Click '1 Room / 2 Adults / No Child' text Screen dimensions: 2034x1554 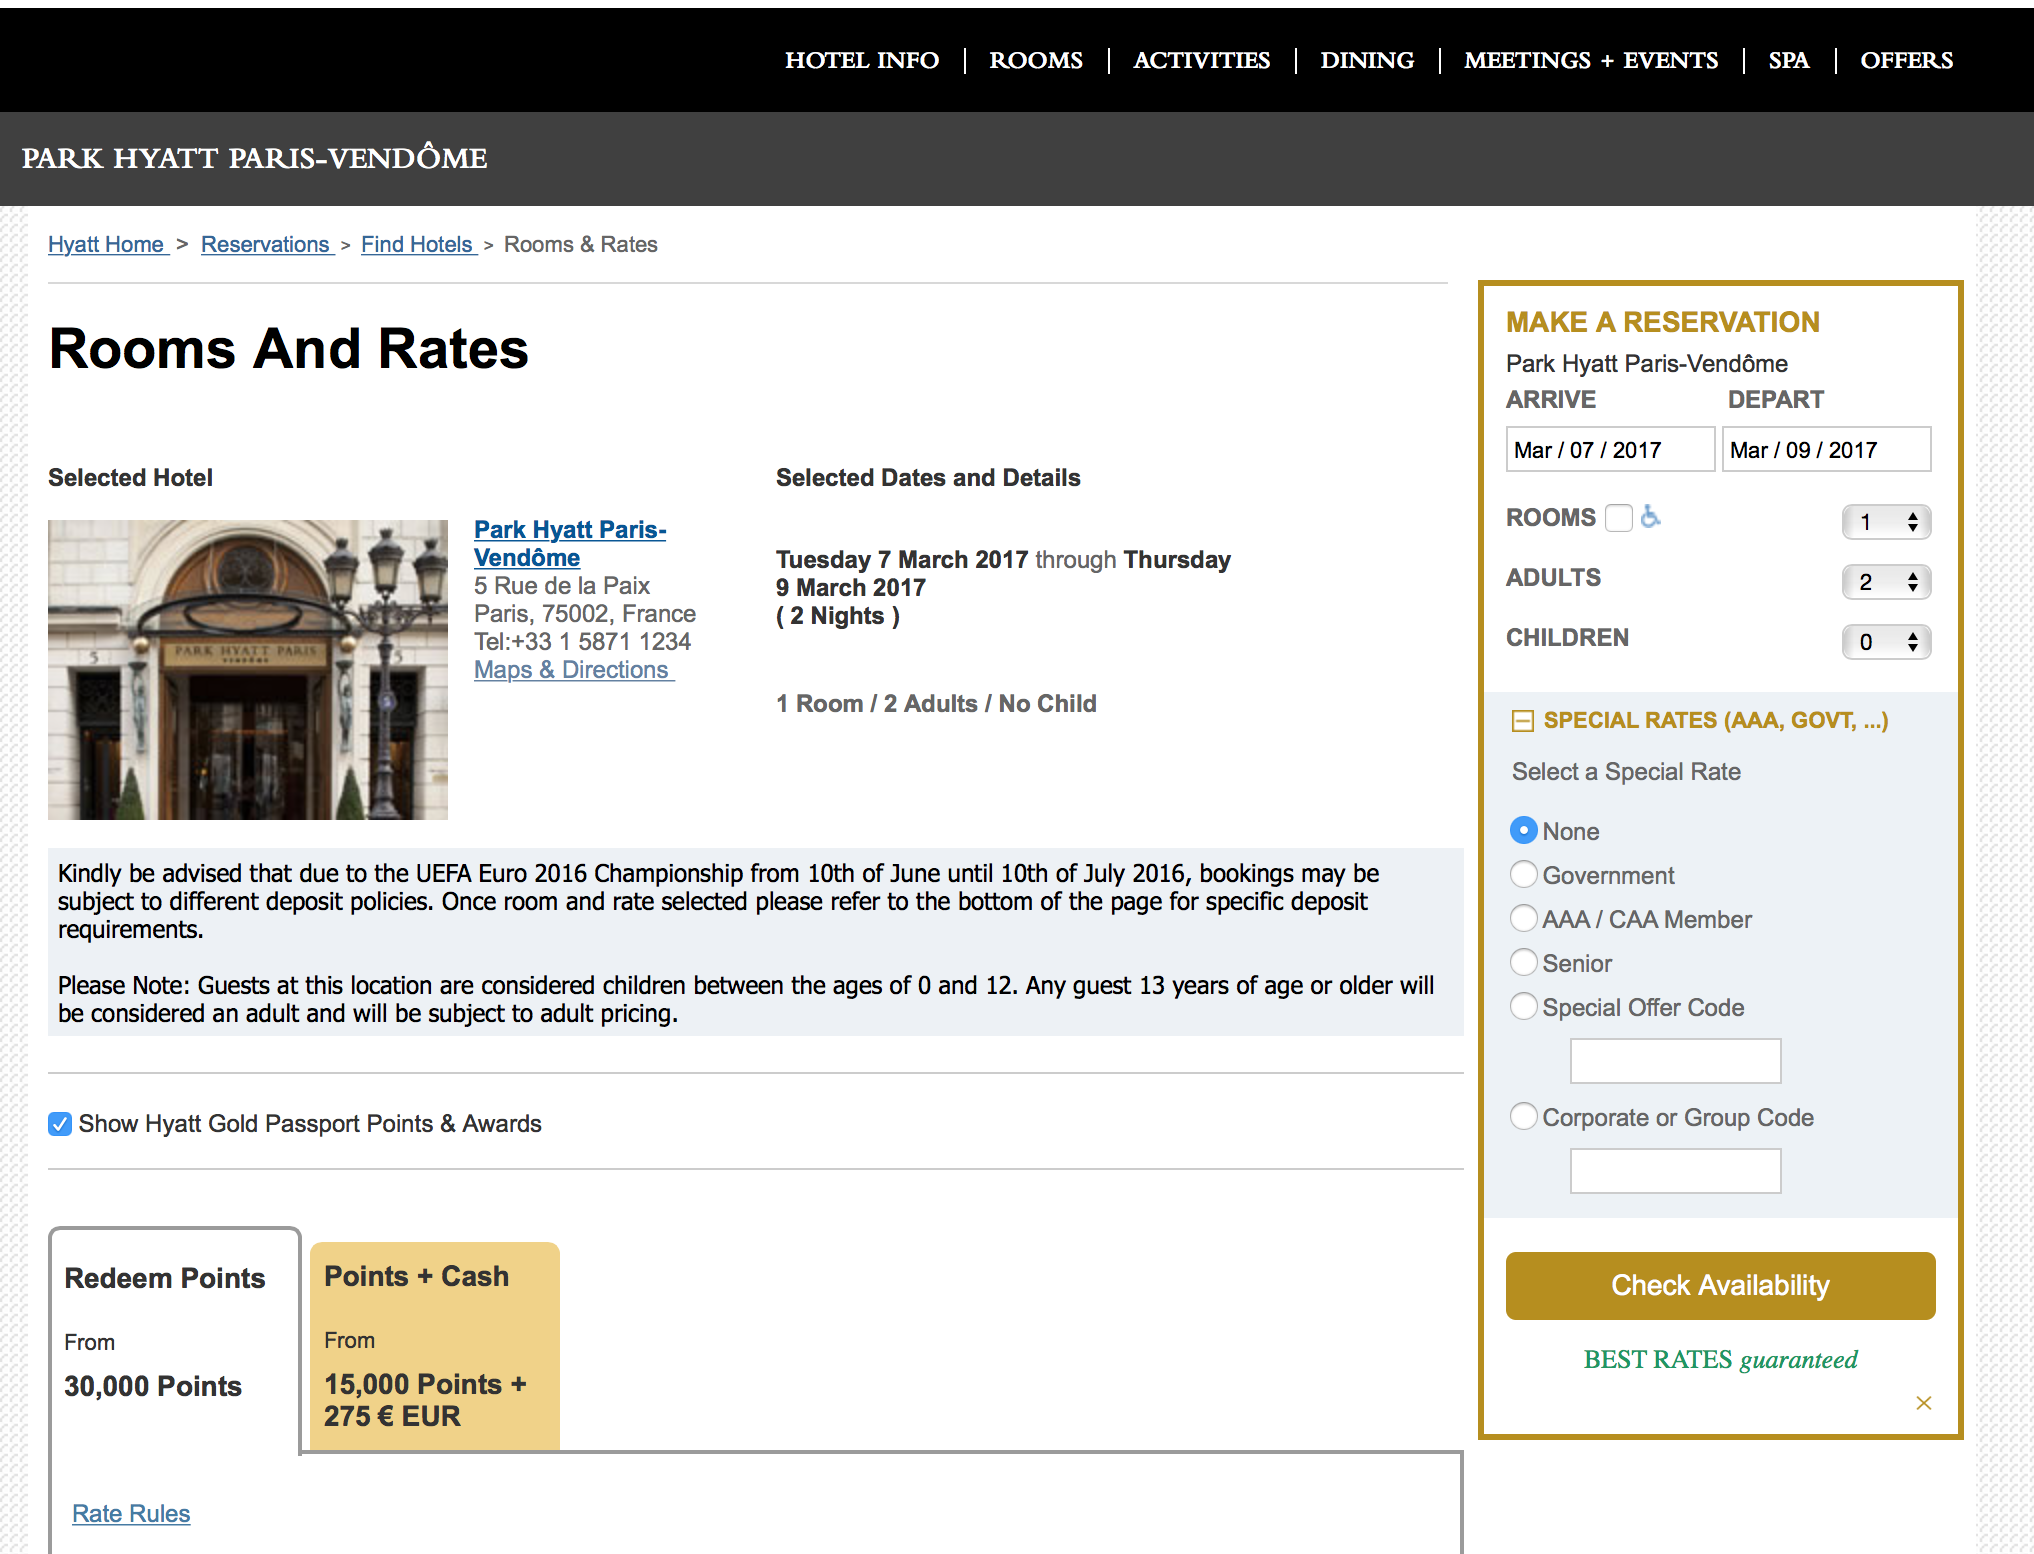click(x=936, y=704)
